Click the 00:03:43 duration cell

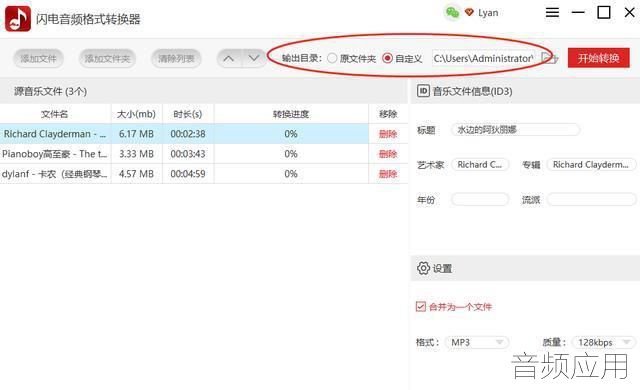point(188,154)
